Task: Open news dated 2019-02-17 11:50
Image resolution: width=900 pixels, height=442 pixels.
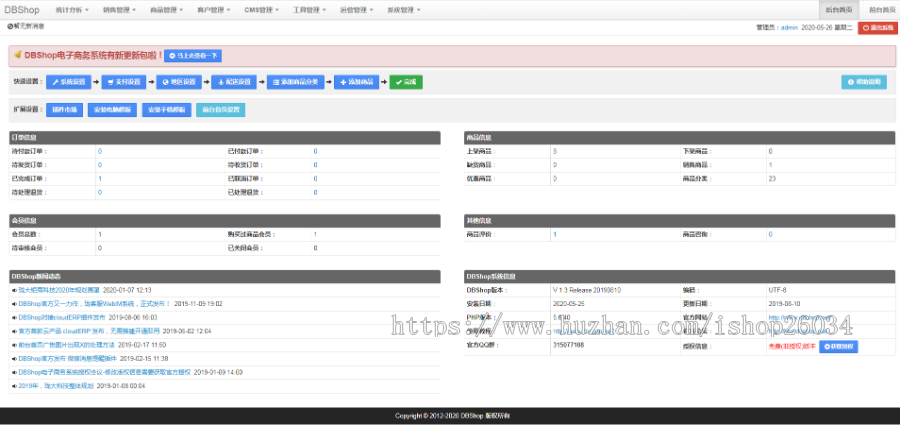Action: pos(67,345)
